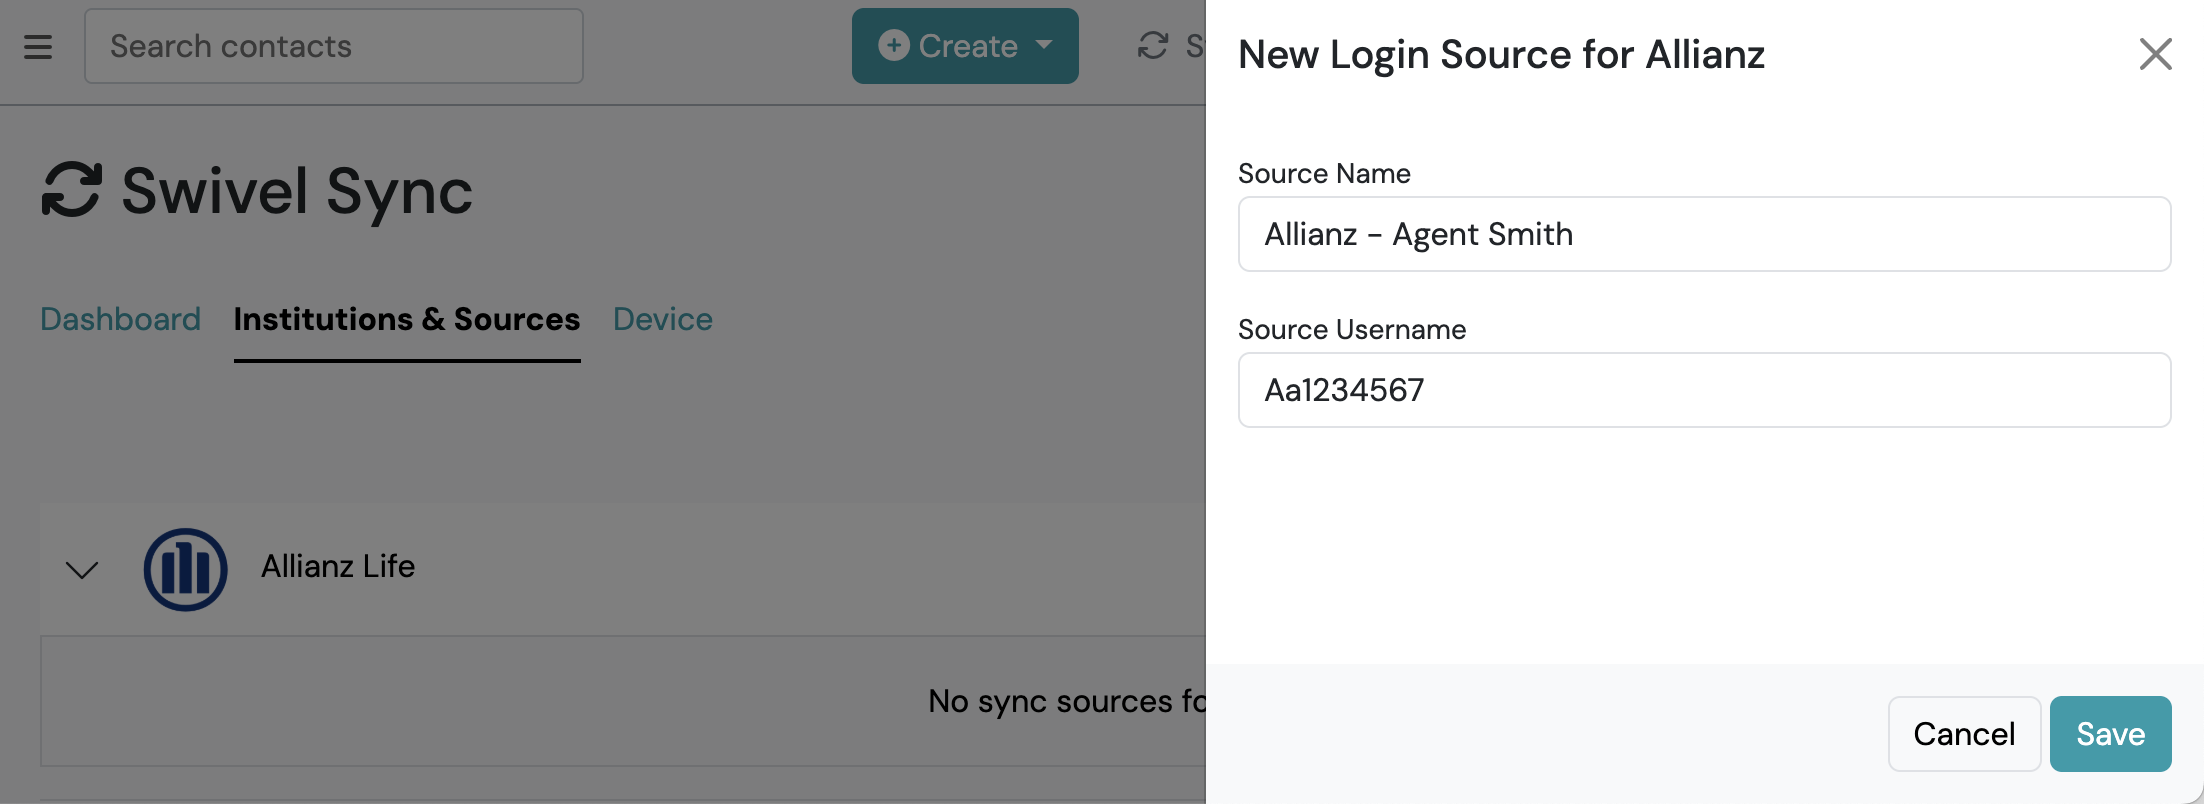Click the Swivel Sync page title
This screenshot has height=804, width=2204.
297,190
